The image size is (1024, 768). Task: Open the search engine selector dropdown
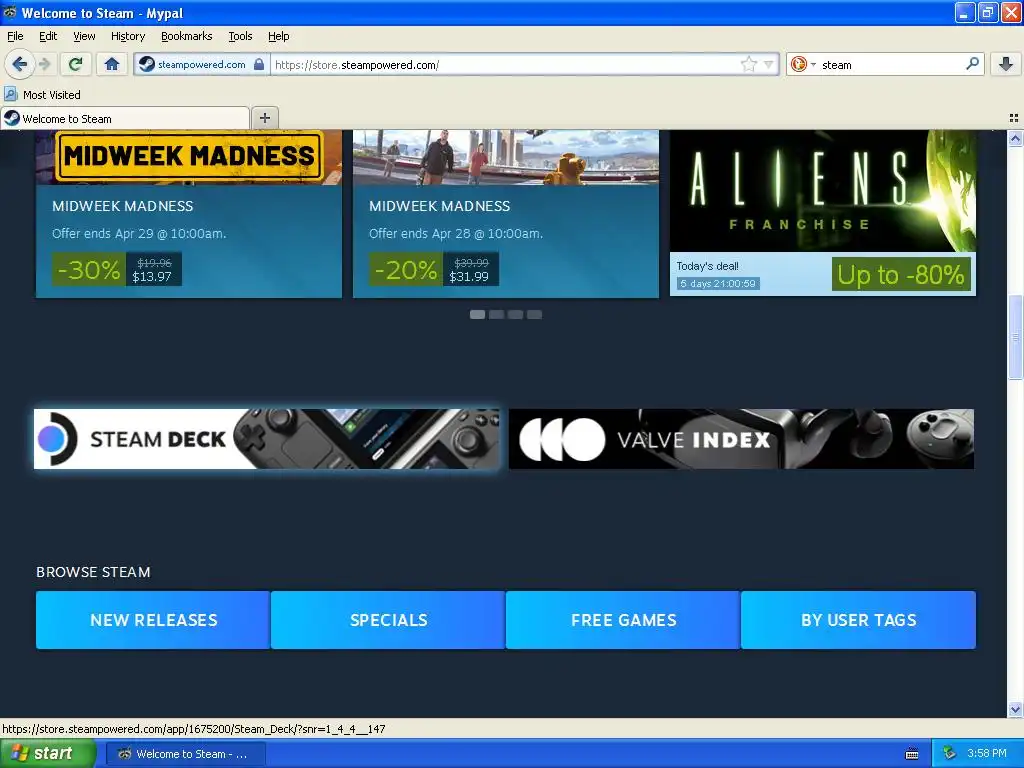[x=803, y=64]
